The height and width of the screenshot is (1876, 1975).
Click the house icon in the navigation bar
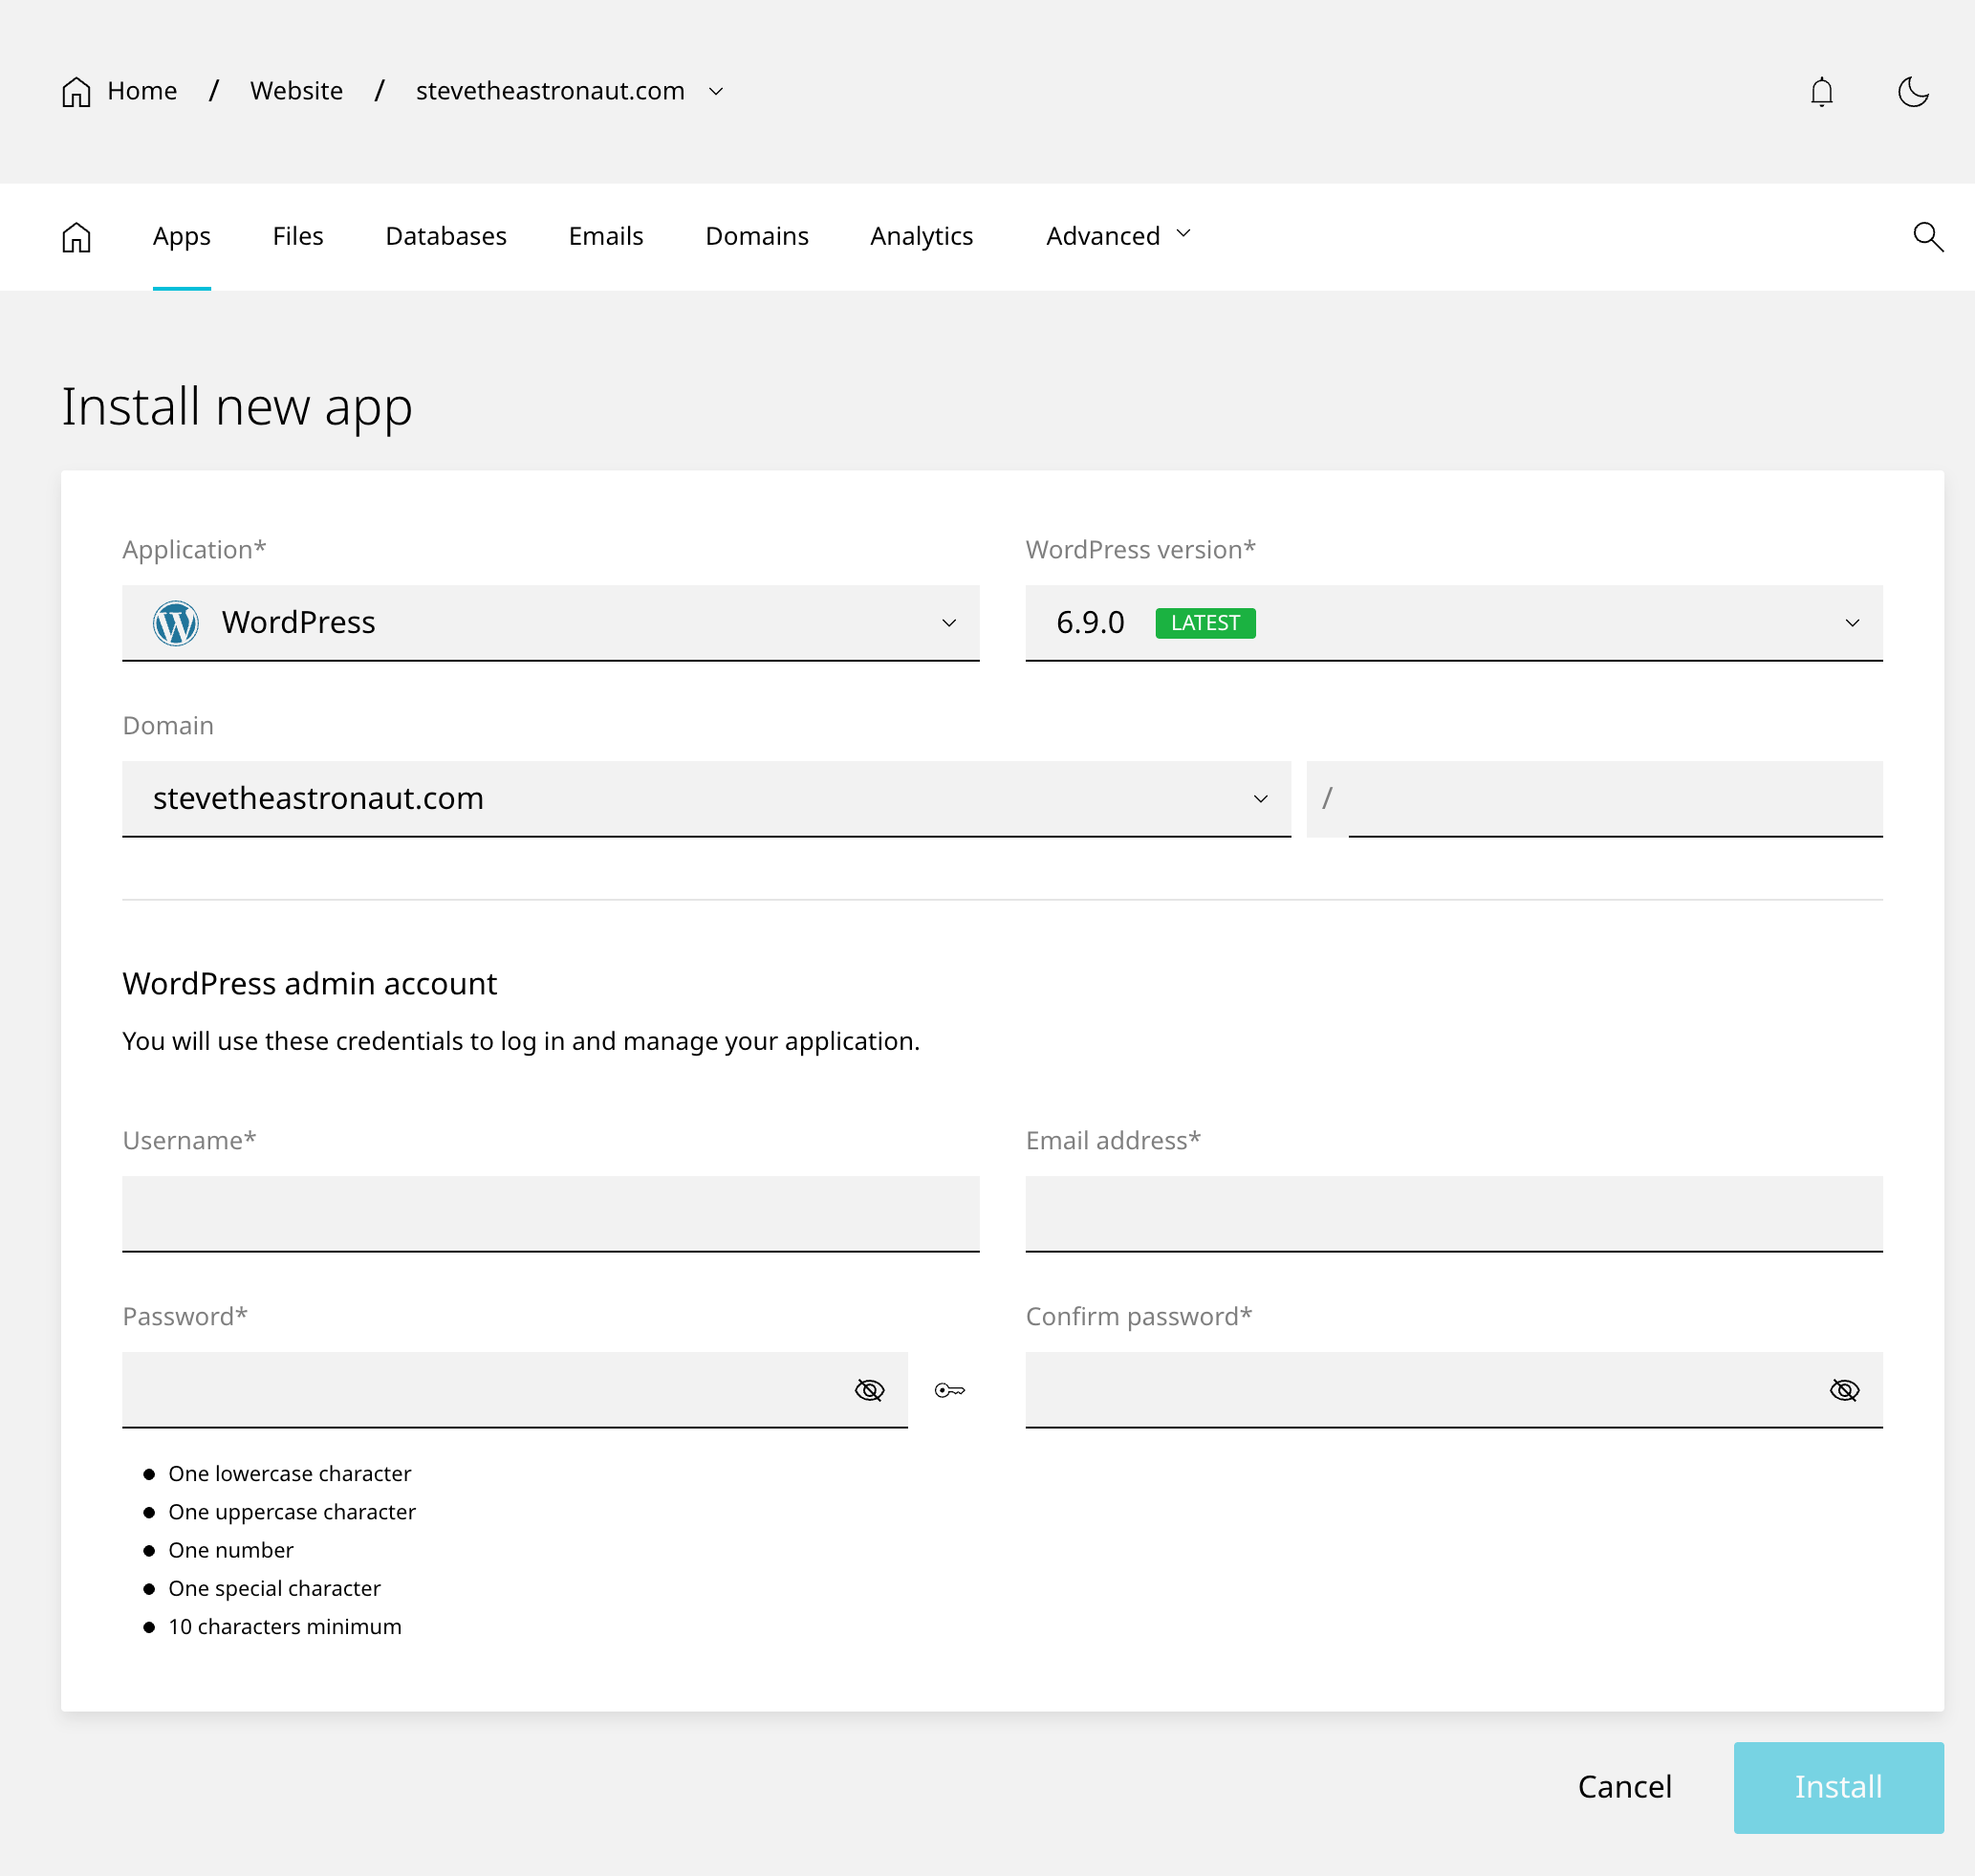[x=76, y=237]
